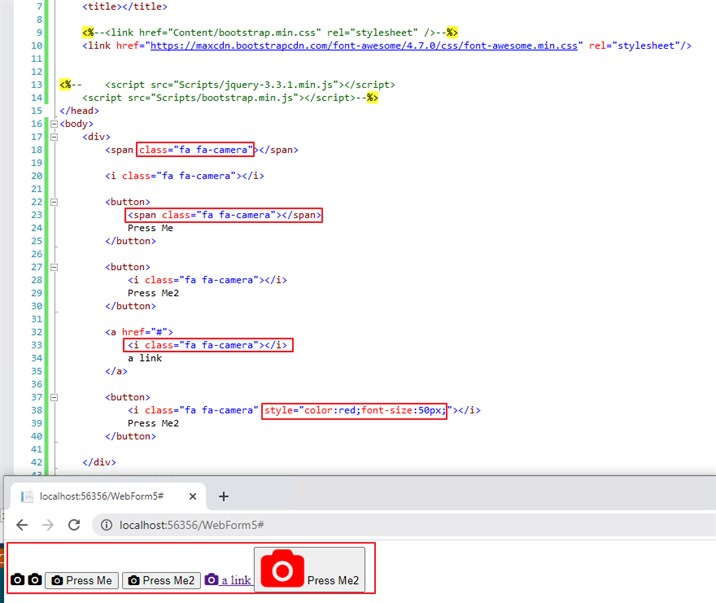Click the jquery-3.3.1.min.js script line
The height and width of the screenshot is (603, 716).
click(250, 84)
